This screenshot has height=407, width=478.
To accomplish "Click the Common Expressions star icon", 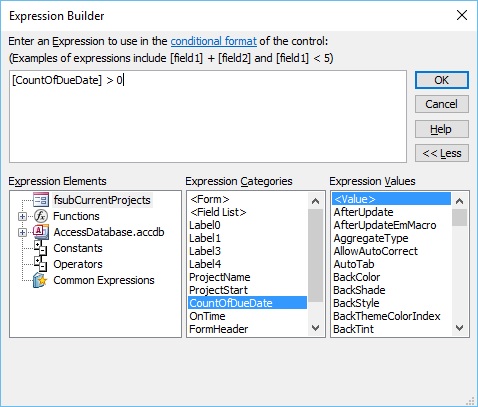I will pos(41,280).
